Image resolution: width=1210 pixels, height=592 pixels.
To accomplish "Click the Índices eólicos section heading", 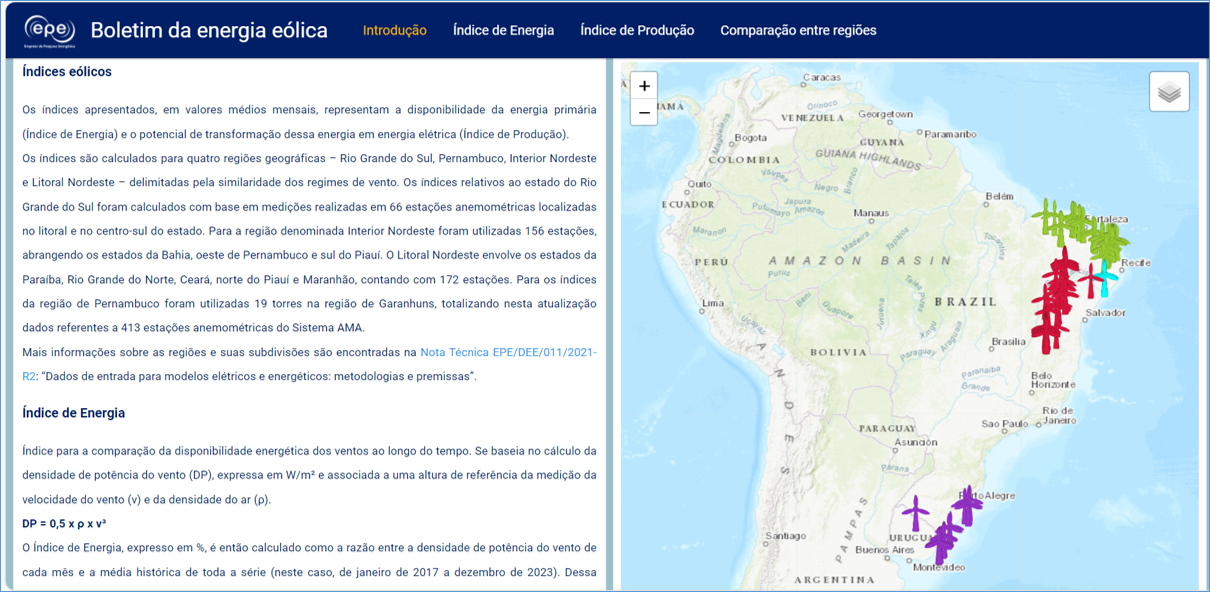I will point(67,72).
